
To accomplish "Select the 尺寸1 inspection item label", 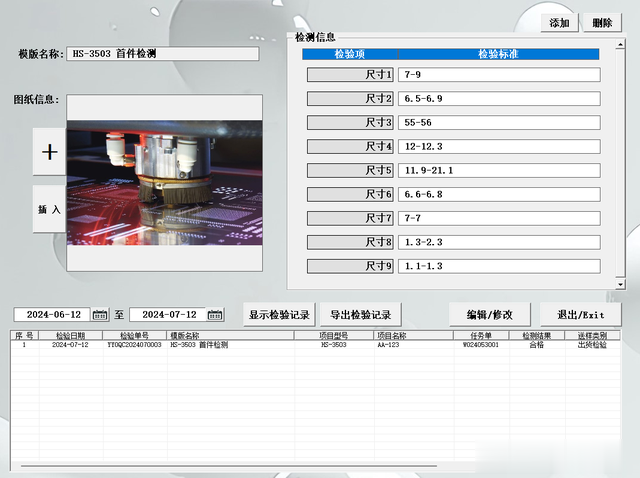I will point(350,75).
